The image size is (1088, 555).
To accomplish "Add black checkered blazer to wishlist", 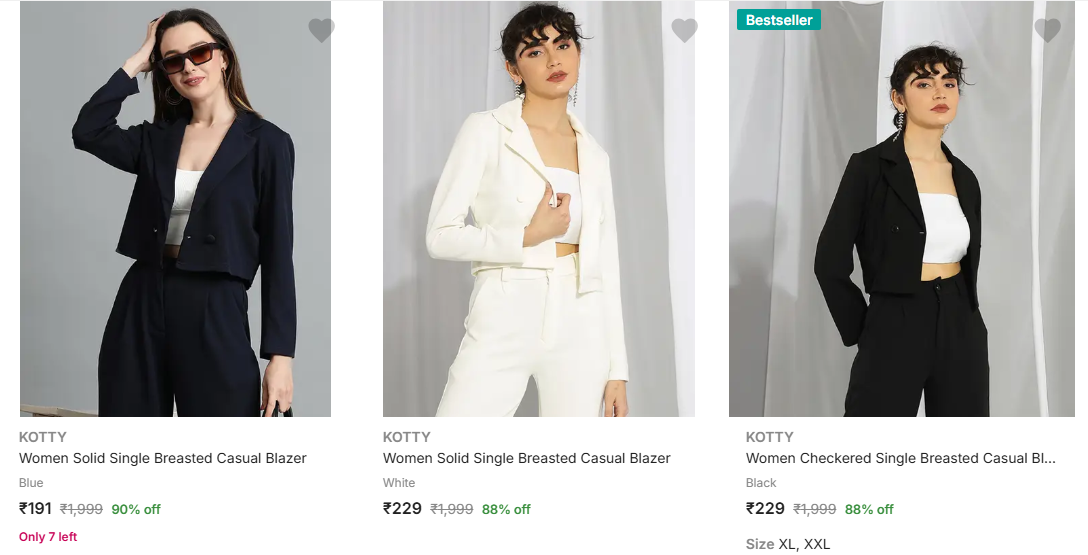I will pyautogui.click(x=1047, y=31).
